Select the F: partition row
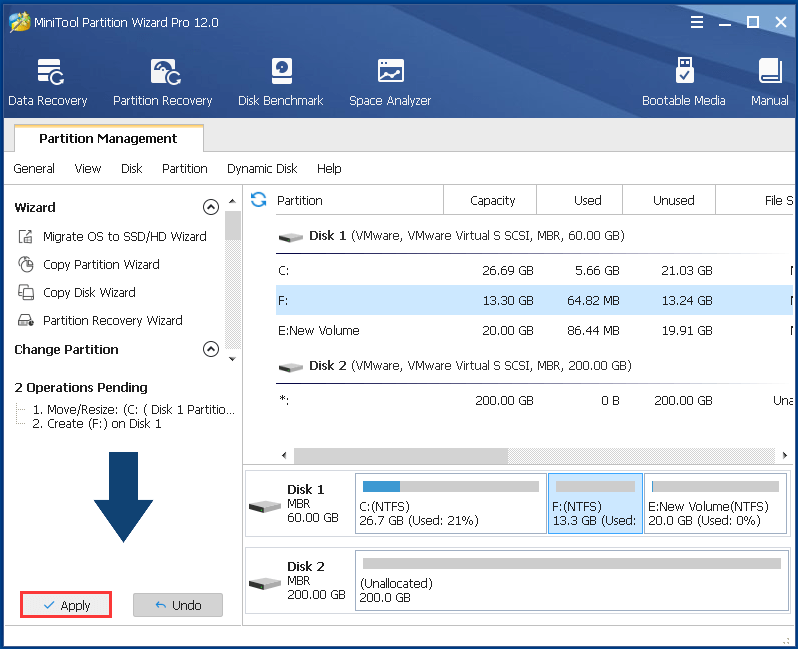 tap(534, 300)
